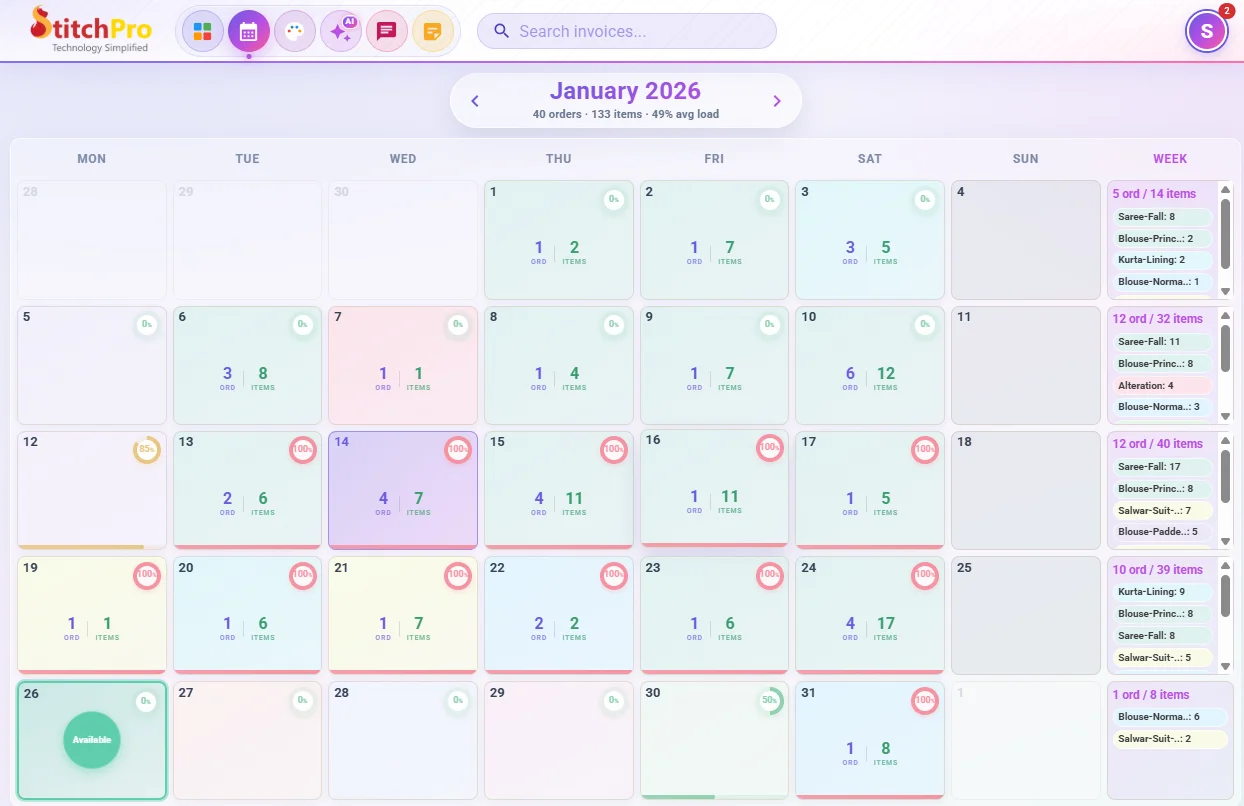Click the 85% load ring on January 12

point(147,450)
